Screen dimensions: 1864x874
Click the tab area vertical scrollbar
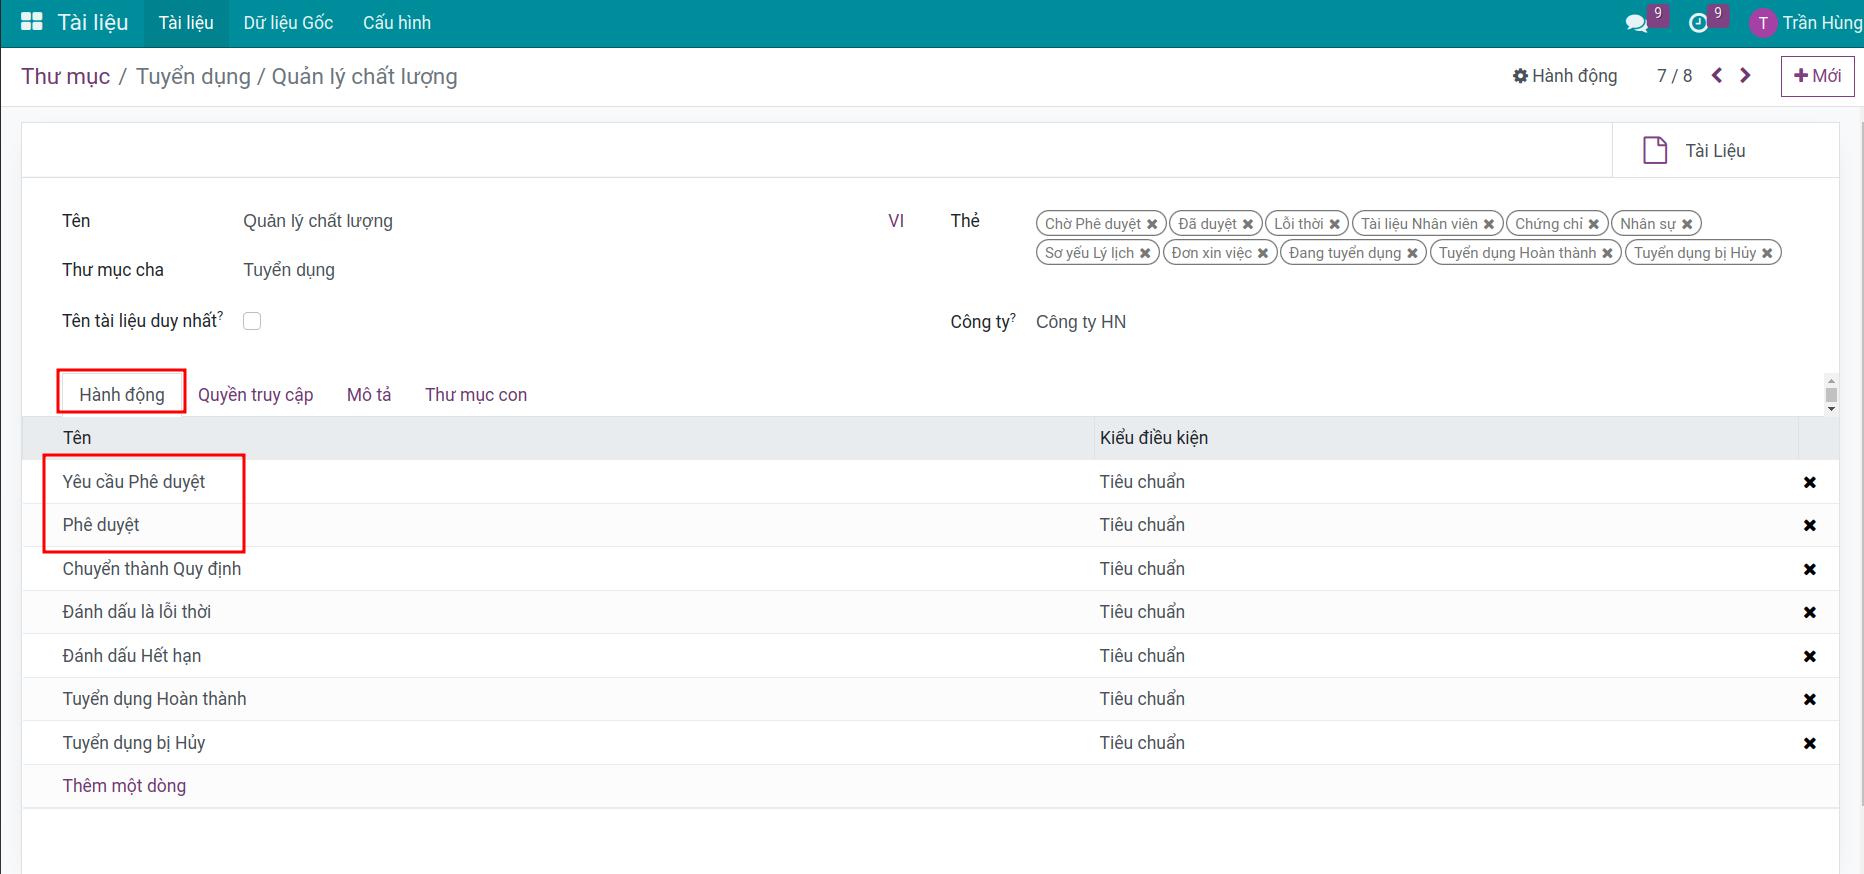[1831, 394]
